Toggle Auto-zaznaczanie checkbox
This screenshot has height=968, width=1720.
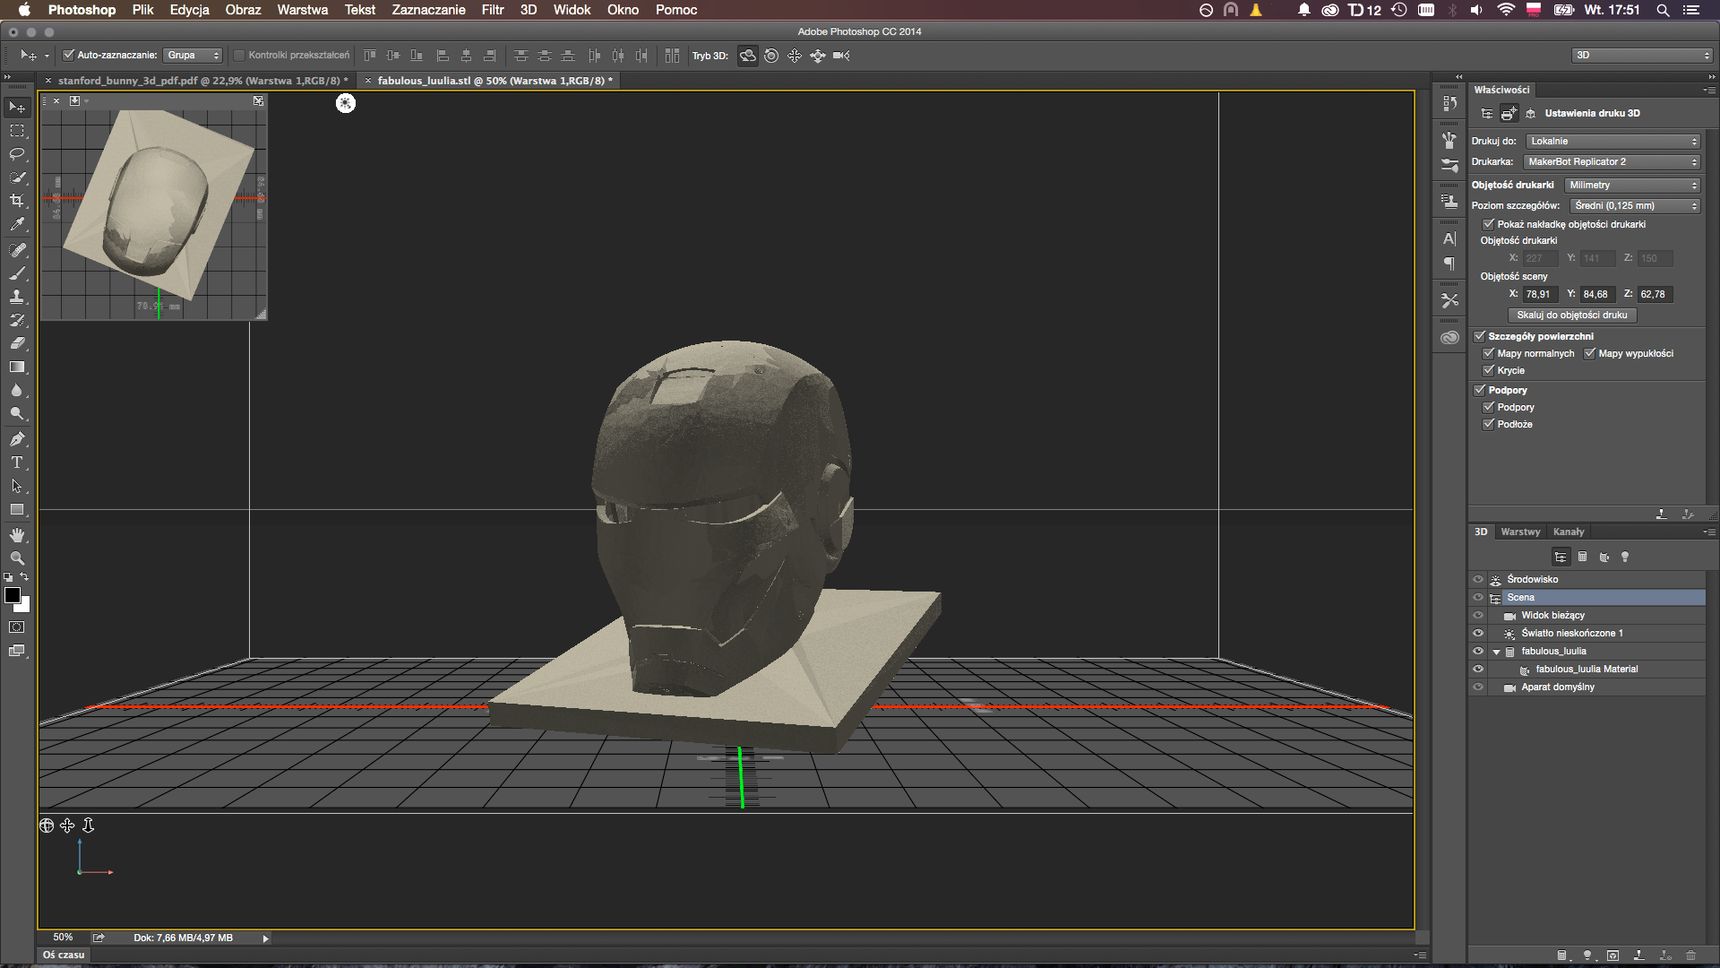[x=68, y=55]
